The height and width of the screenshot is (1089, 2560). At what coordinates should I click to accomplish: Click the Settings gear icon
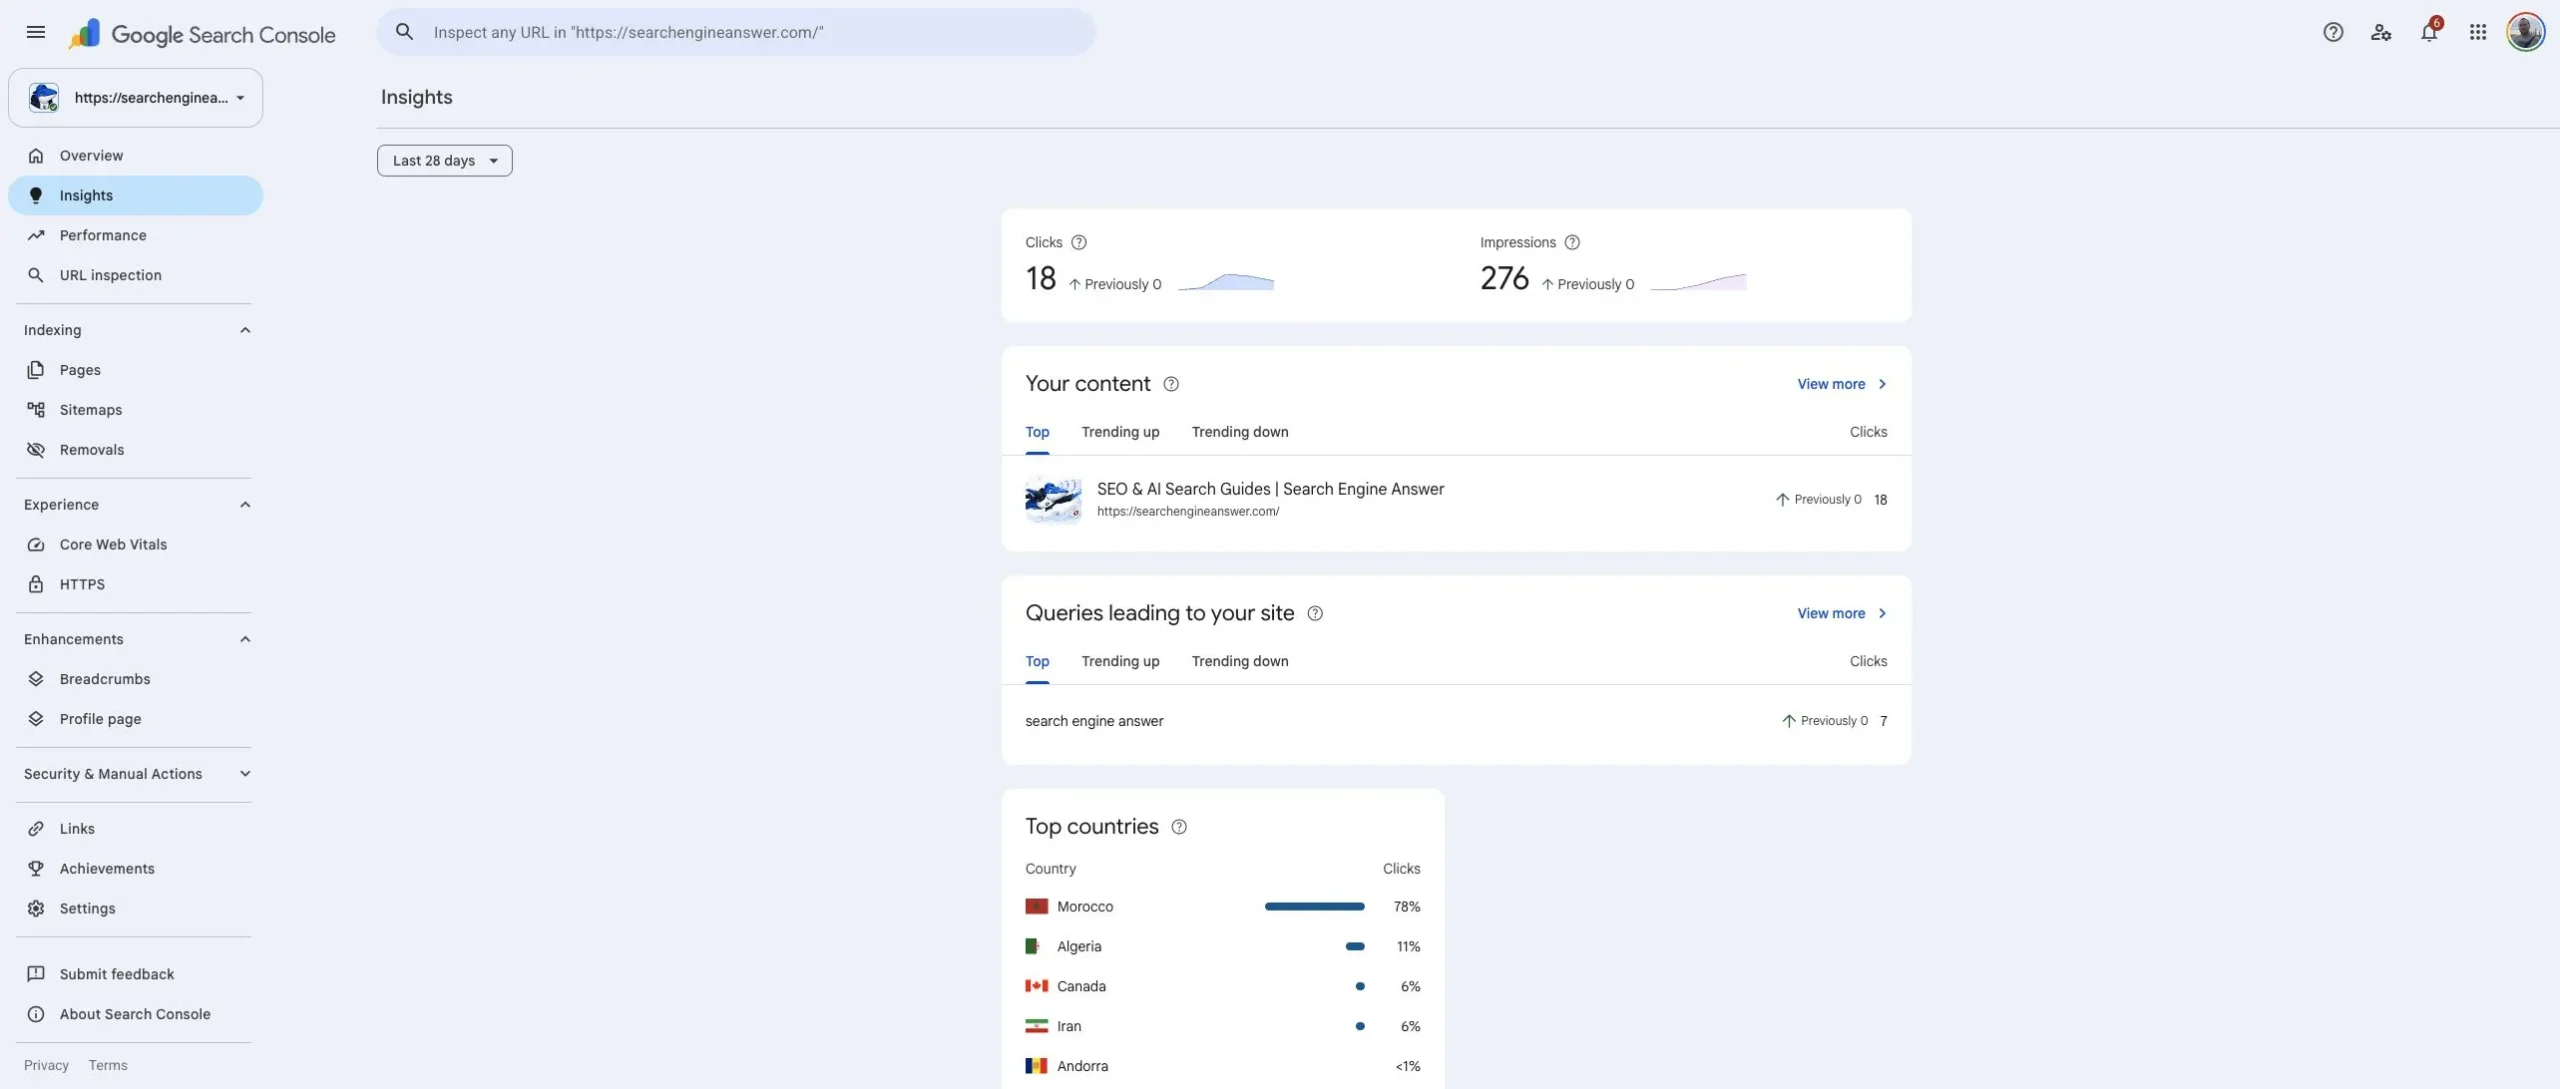click(36, 909)
